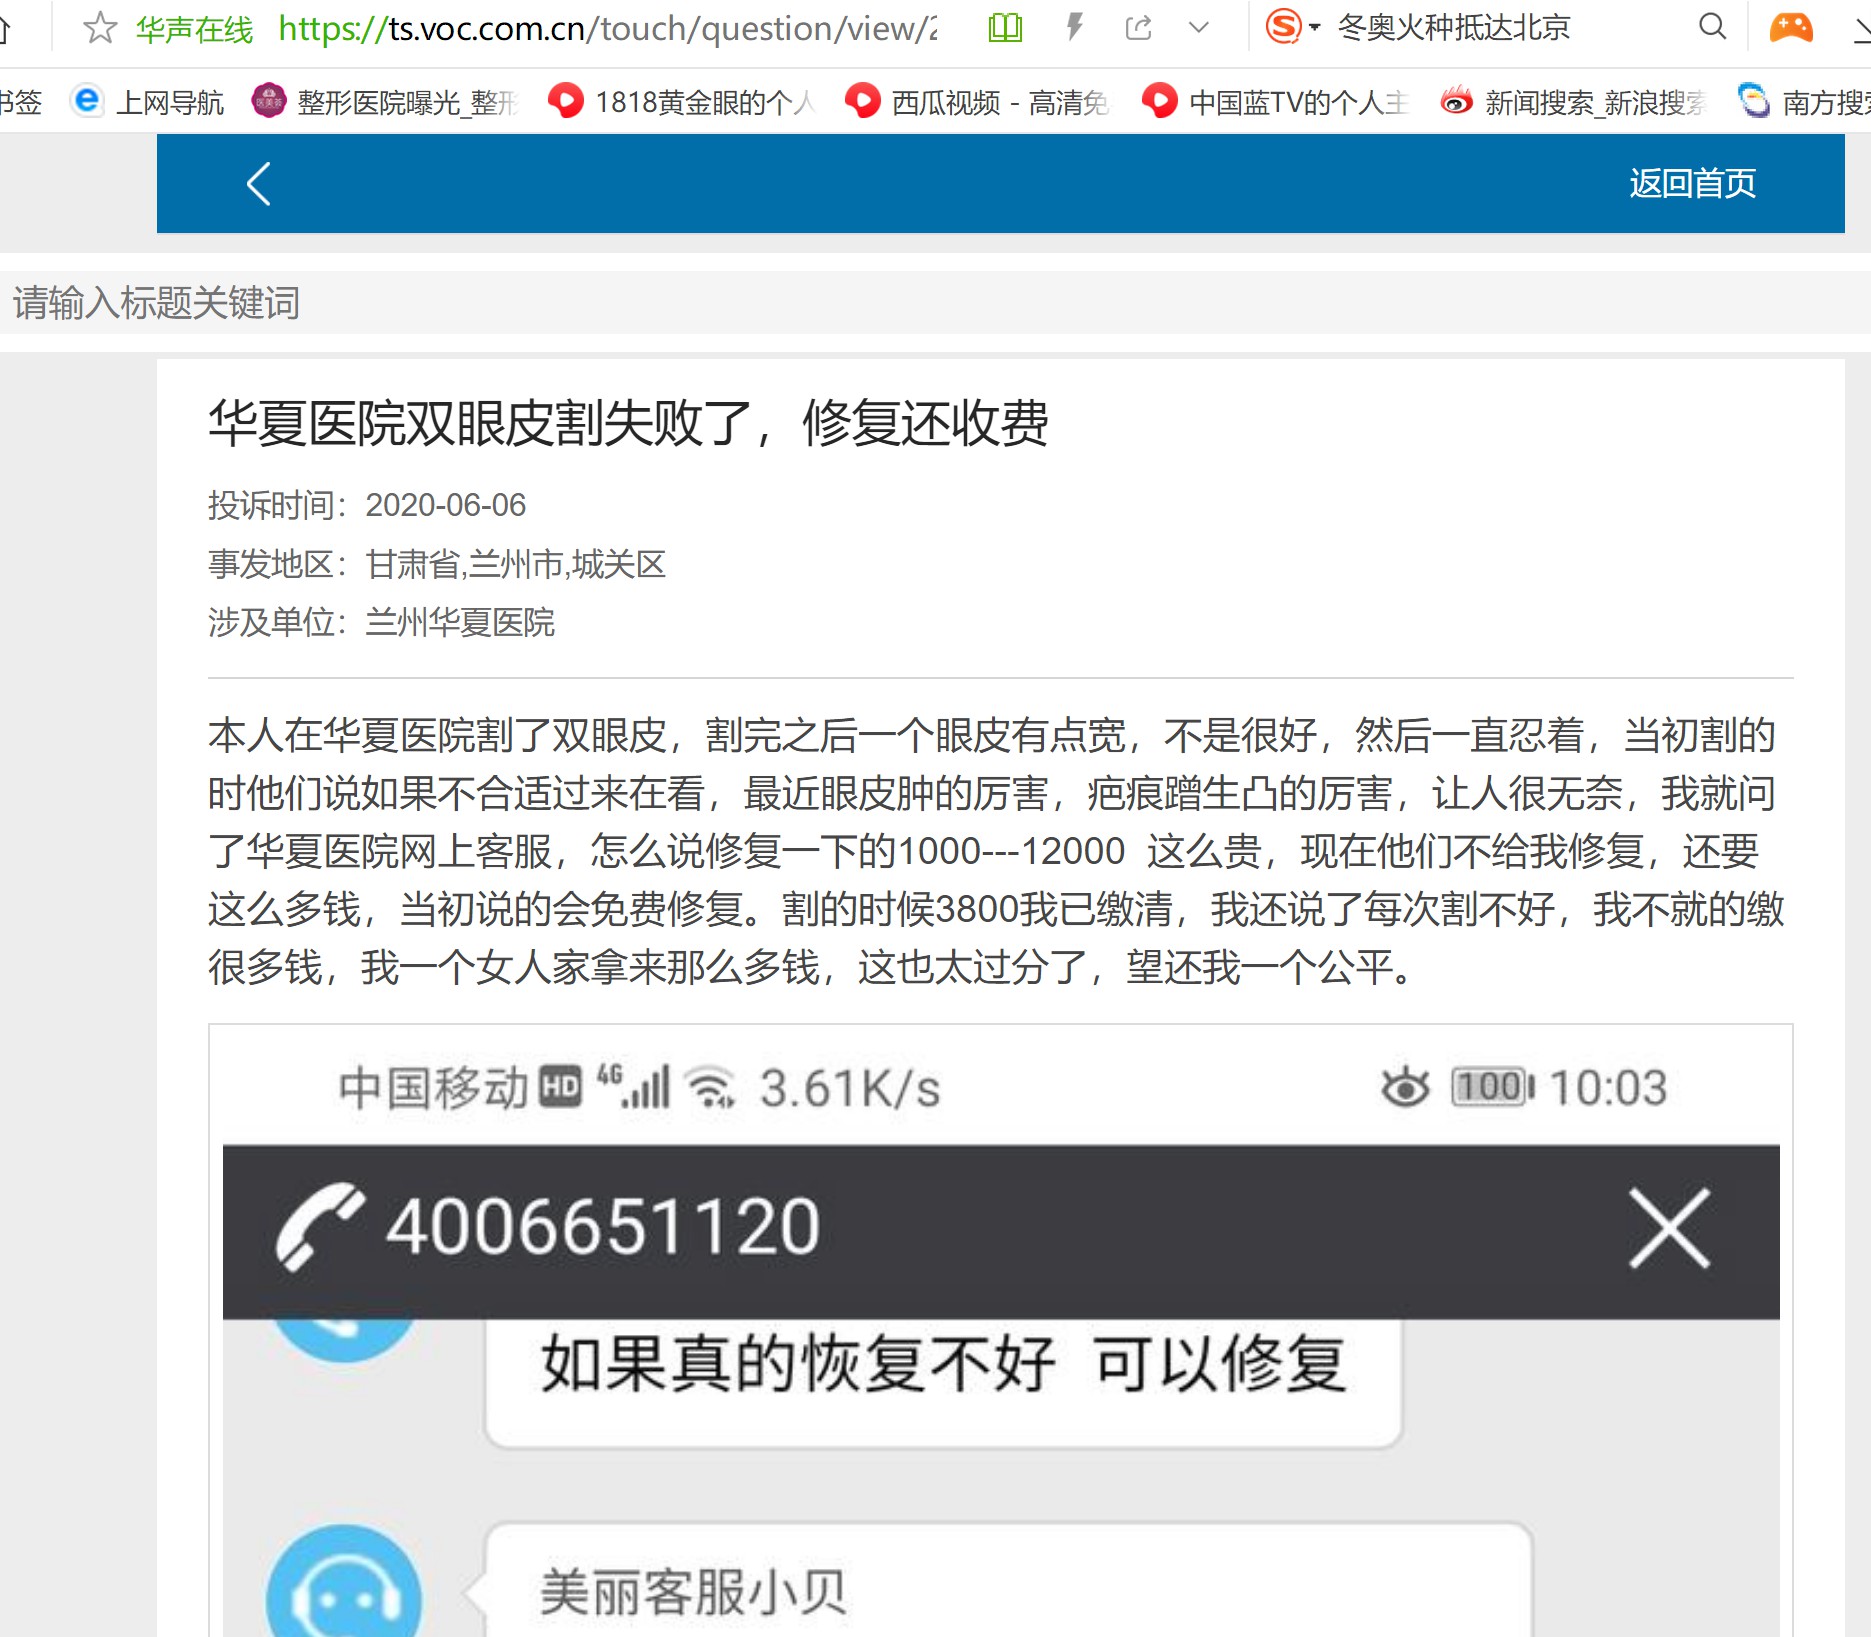
Task: Click the complaint date 2020-06-06
Action: point(445,505)
